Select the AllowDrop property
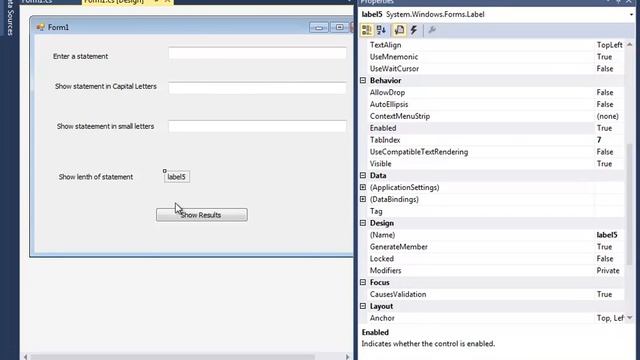Viewport: 640px width, 360px height. 387,92
